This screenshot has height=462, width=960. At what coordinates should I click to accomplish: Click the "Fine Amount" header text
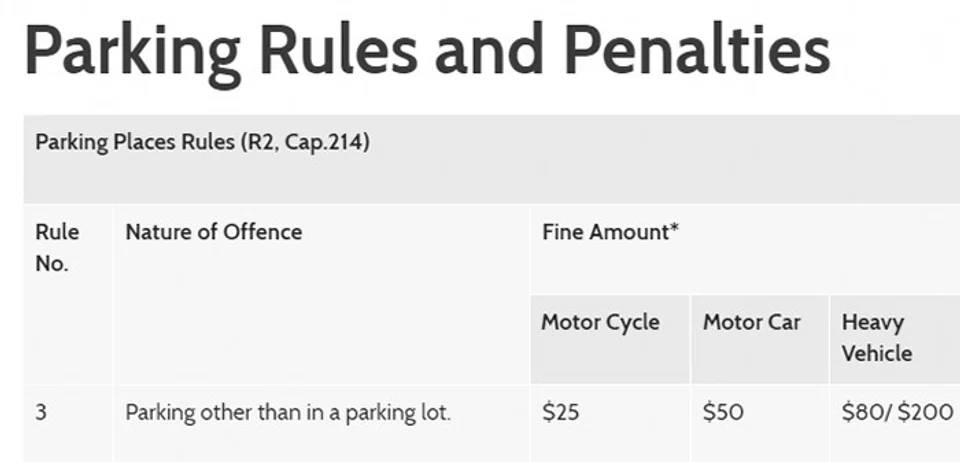[605, 232]
